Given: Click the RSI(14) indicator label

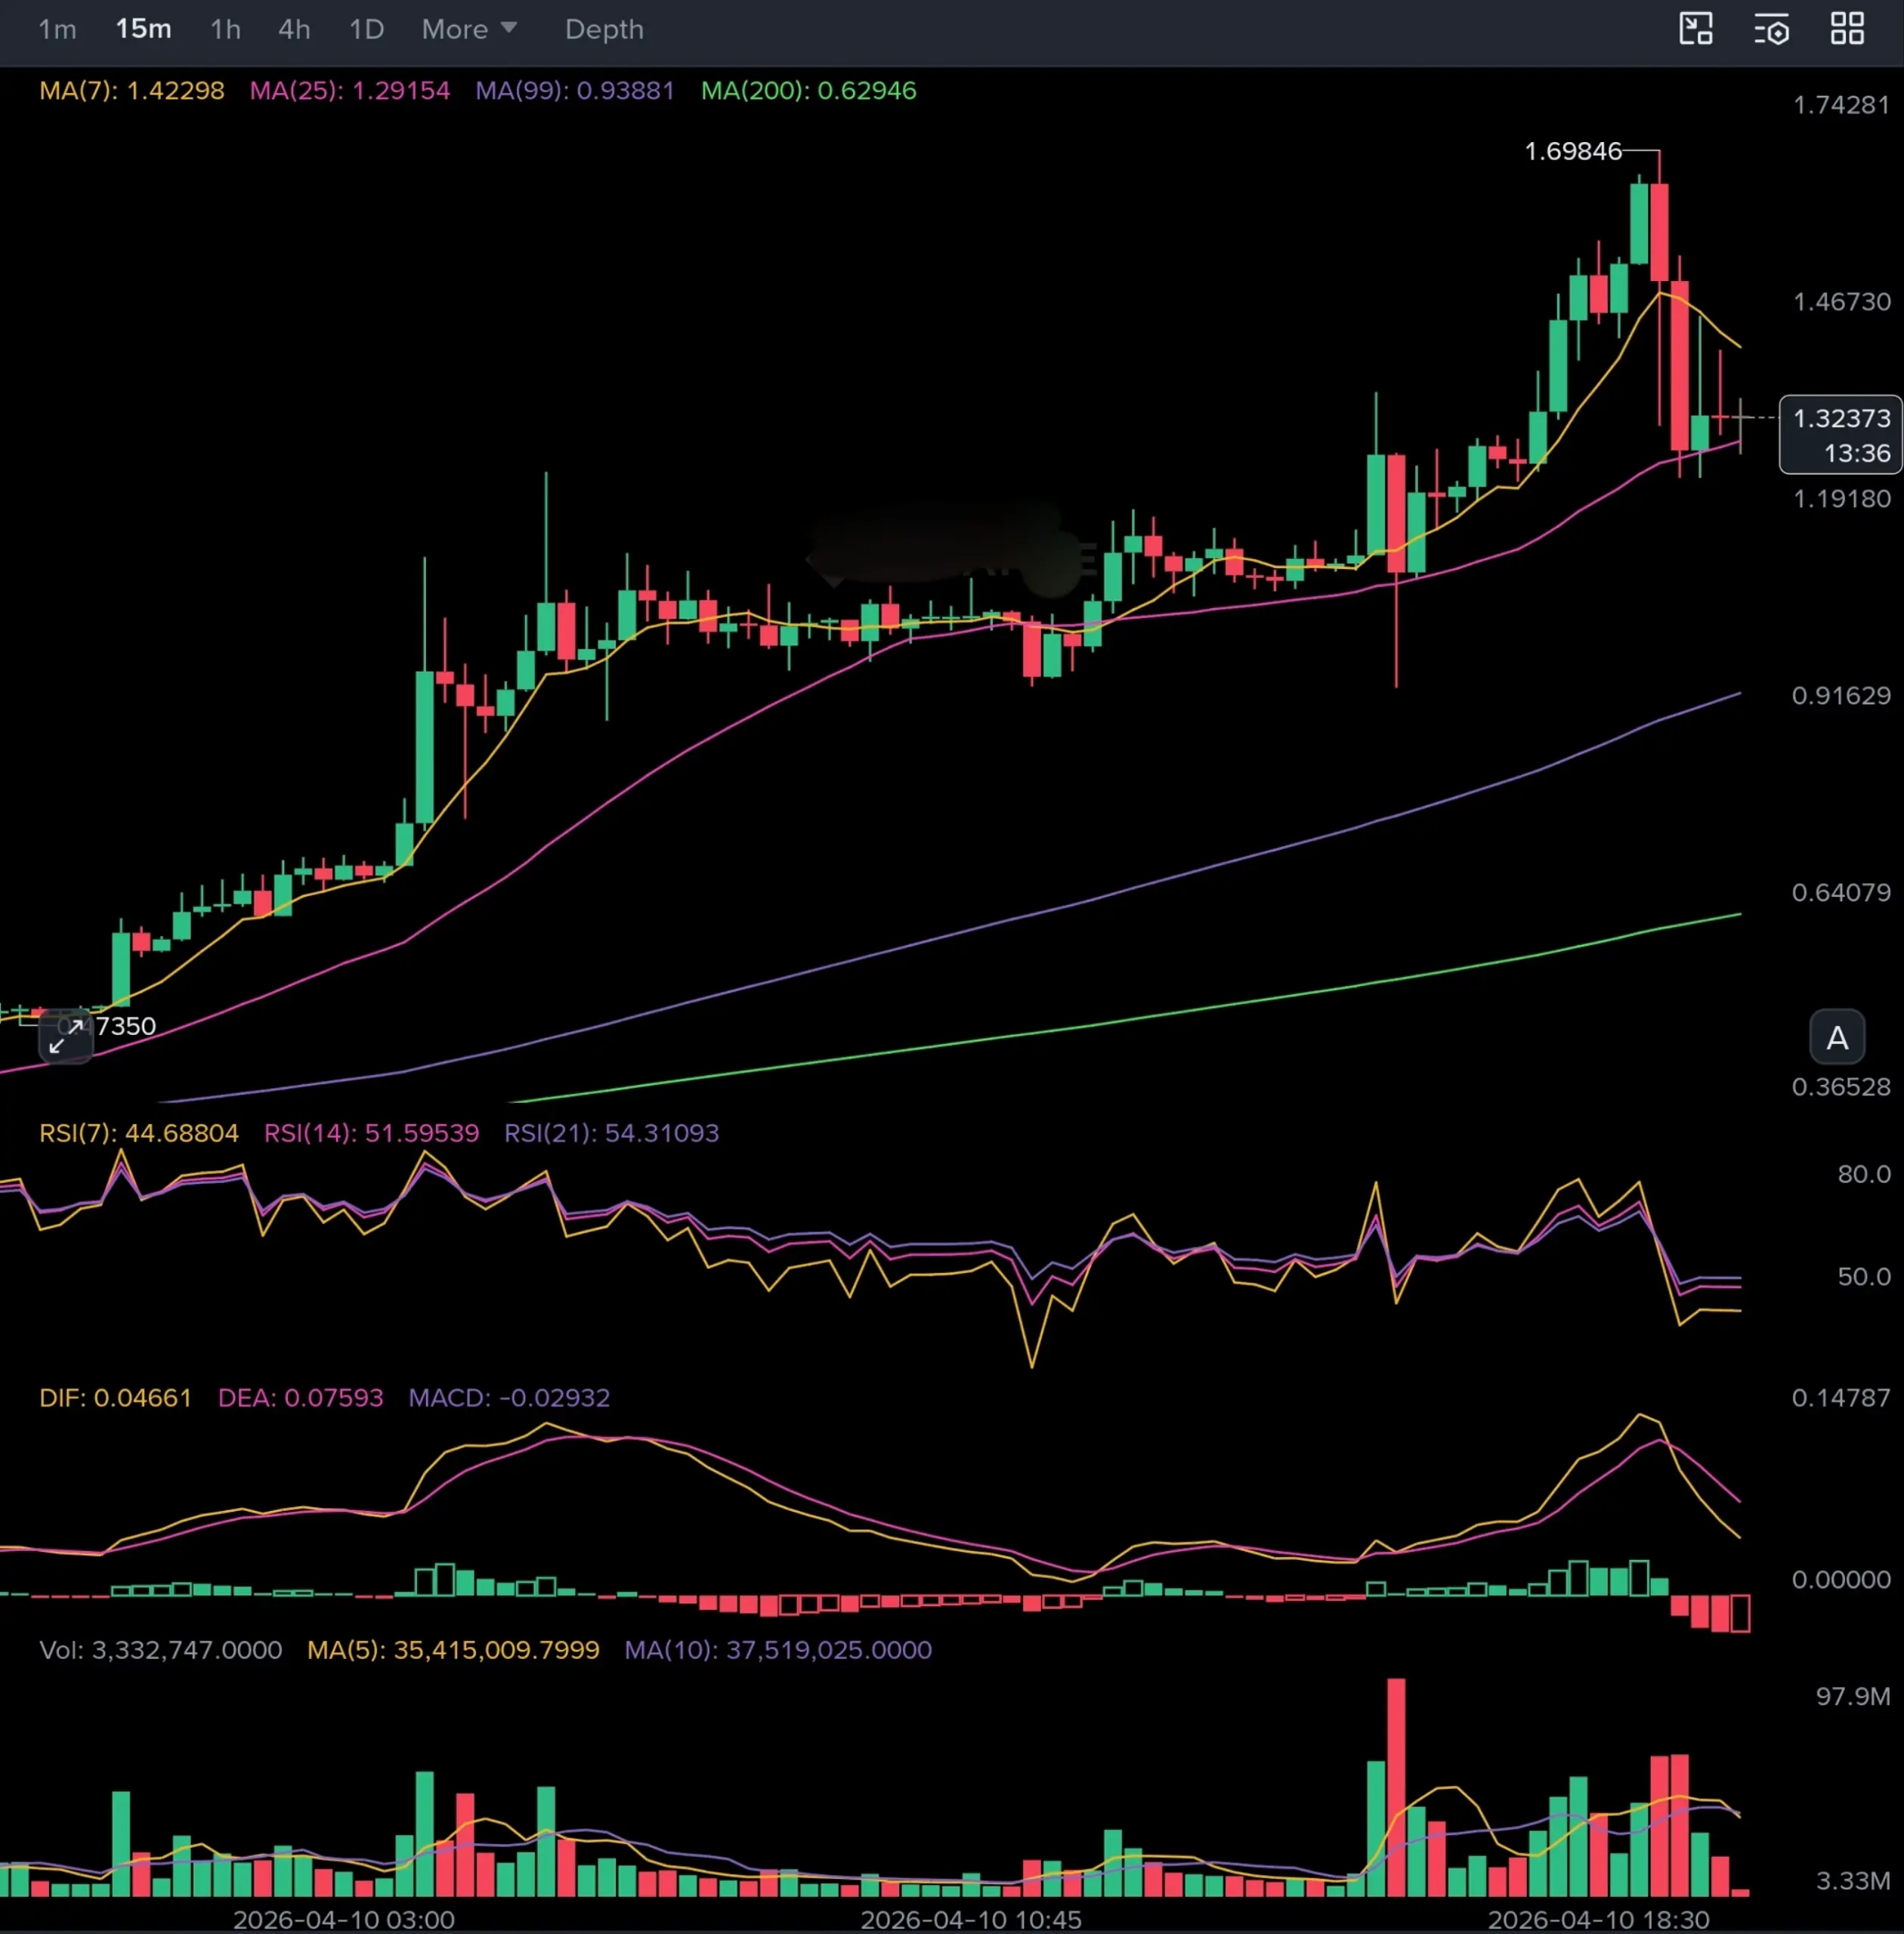Looking at the screenshot, I should click(x=371, y=1133).
